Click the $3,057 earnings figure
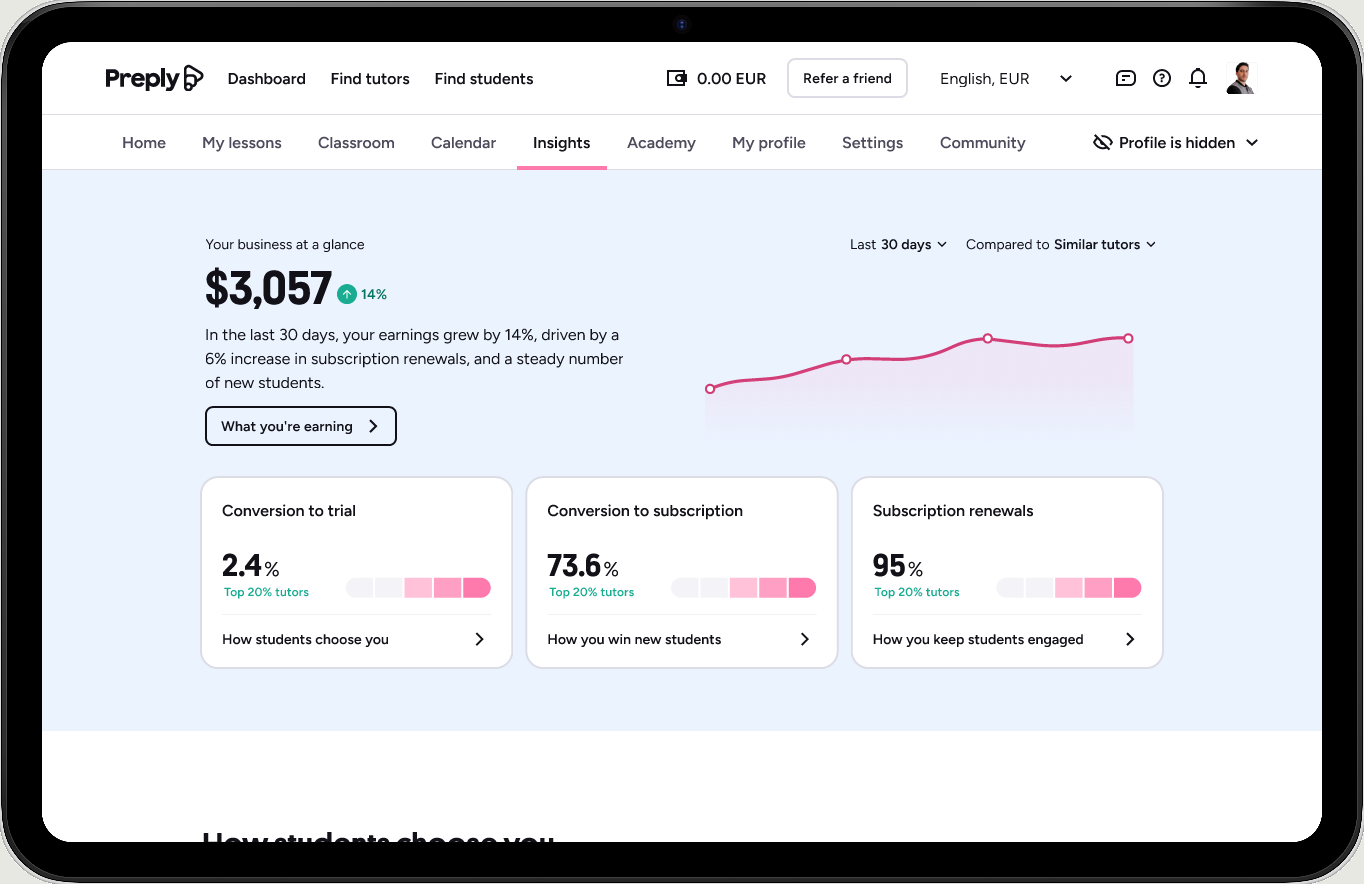Viewport: 1364px width, 884px height. tap(268, 288)
